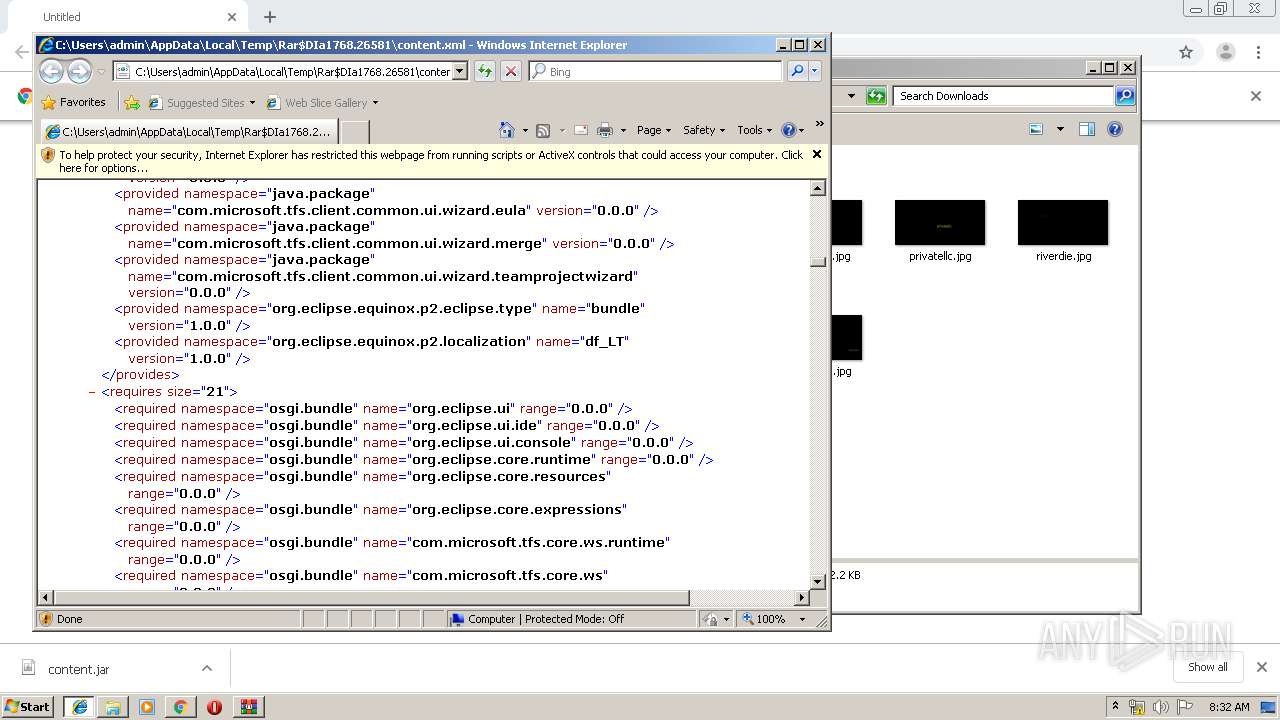
Task: Show hidden system tray icons
Action: click(1116, 706)
